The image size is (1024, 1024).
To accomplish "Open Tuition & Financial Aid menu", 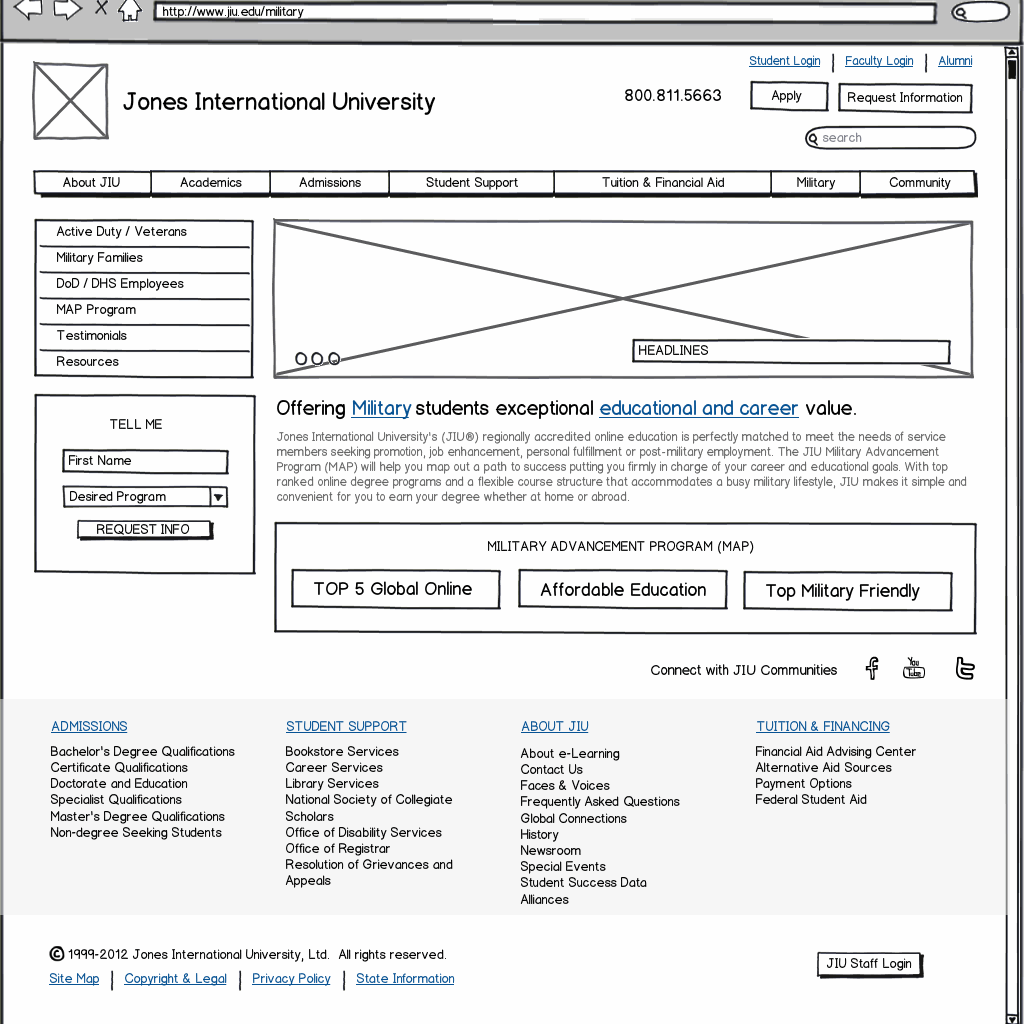I will [662, 183].
